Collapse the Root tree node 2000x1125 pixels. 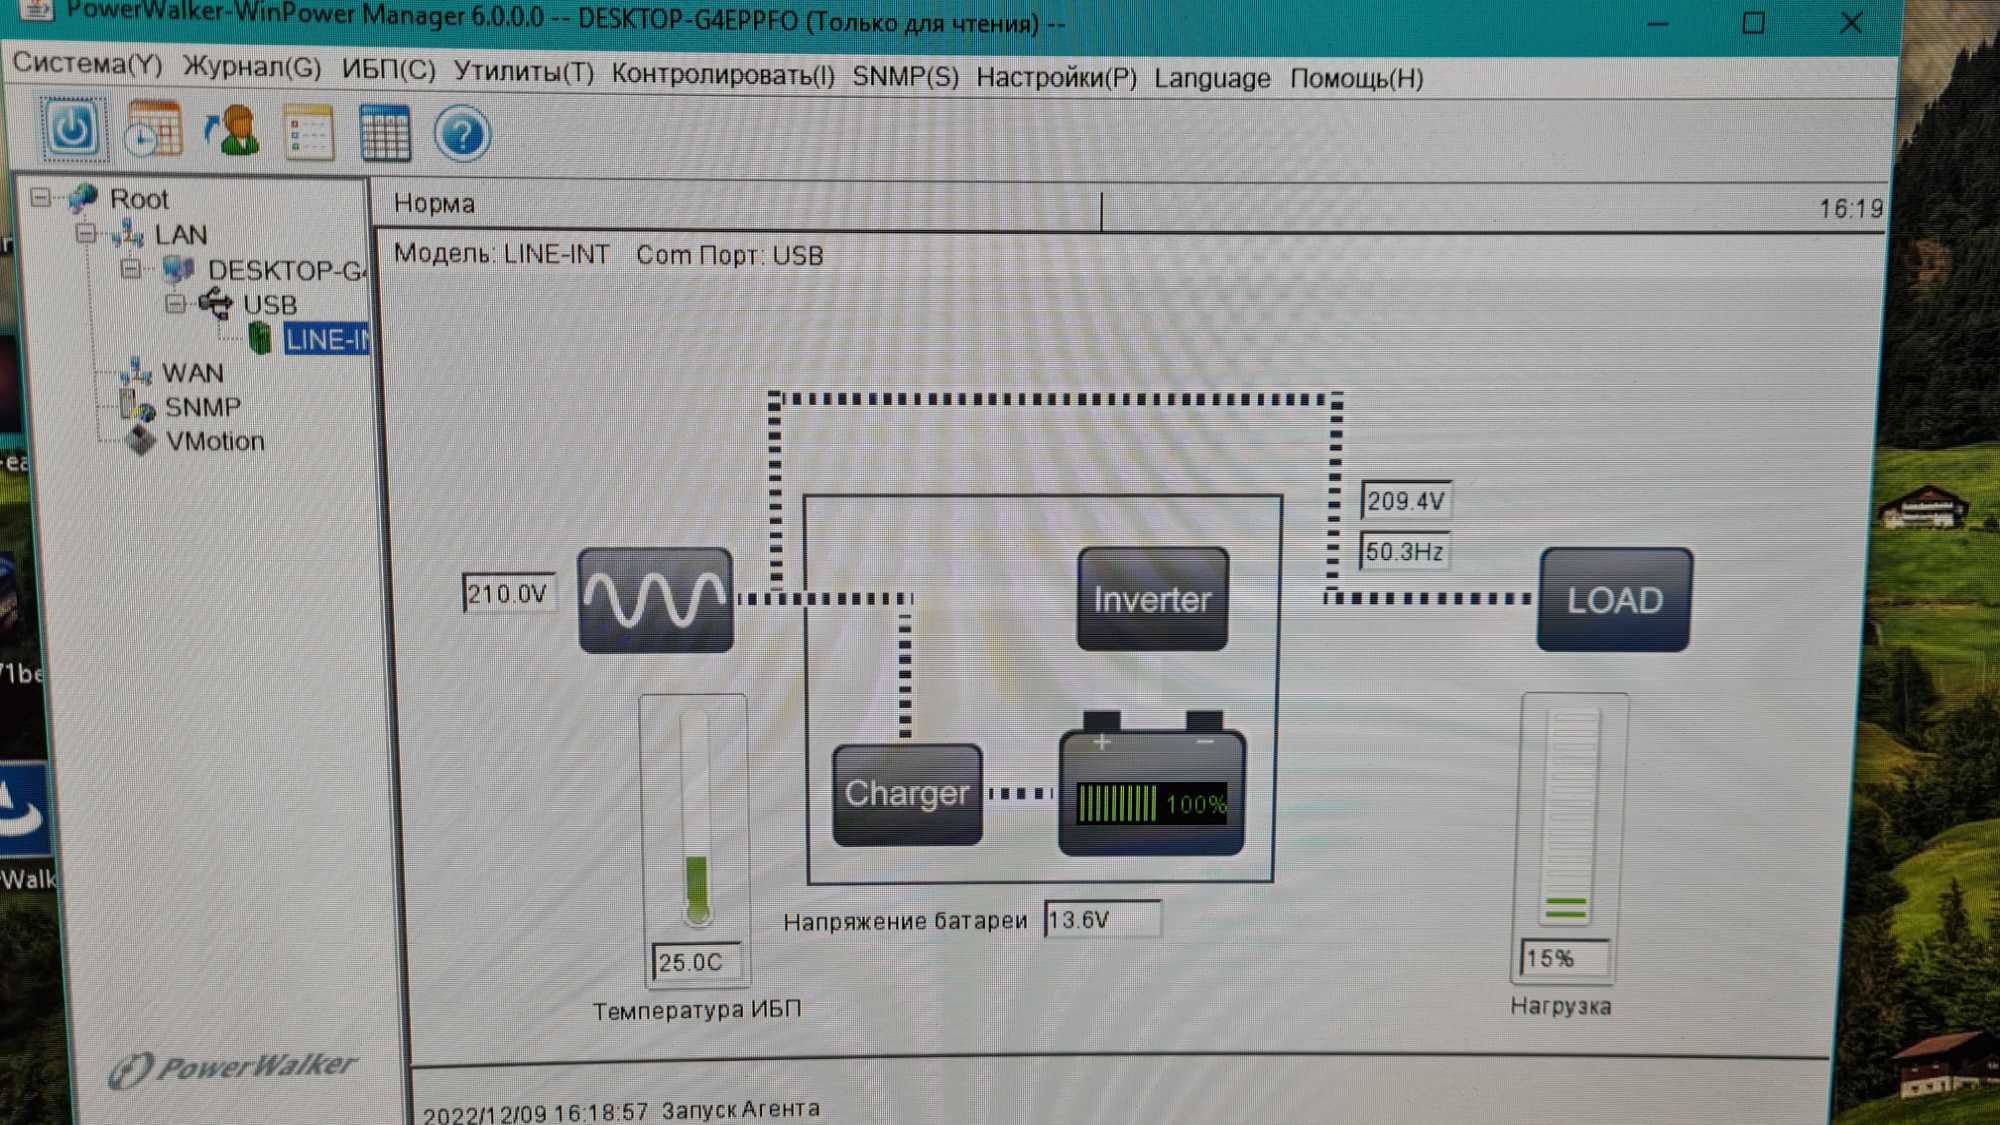[40, 197]
